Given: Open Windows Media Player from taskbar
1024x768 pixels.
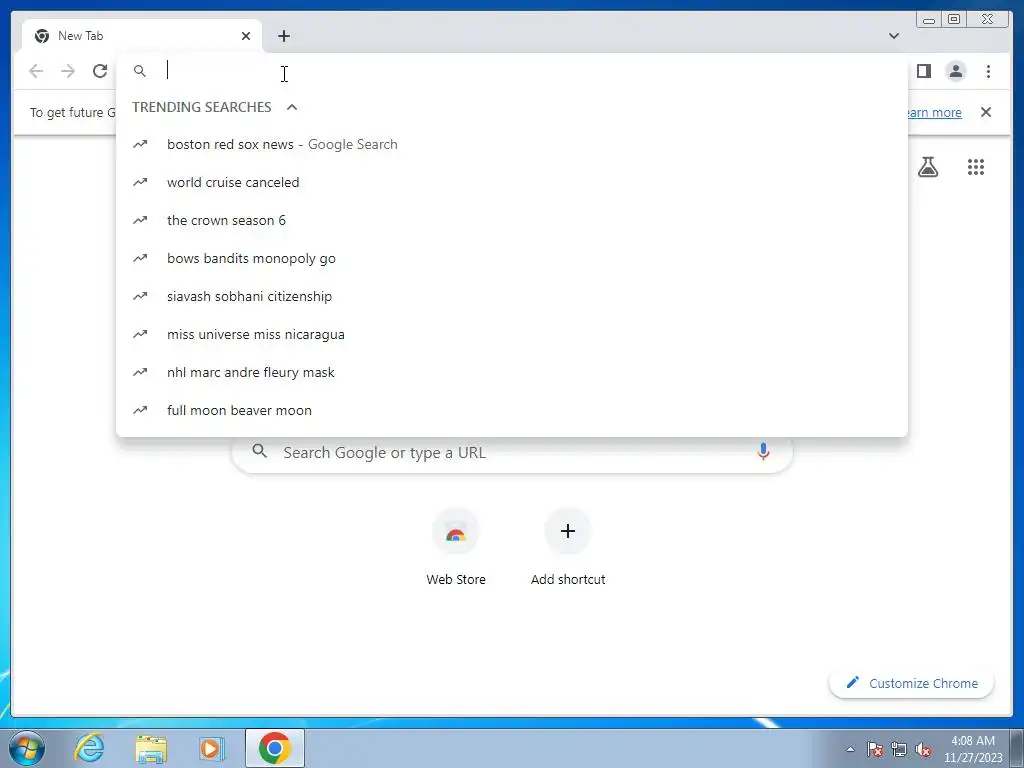Looking at the screenshot, I should [212, 748].
